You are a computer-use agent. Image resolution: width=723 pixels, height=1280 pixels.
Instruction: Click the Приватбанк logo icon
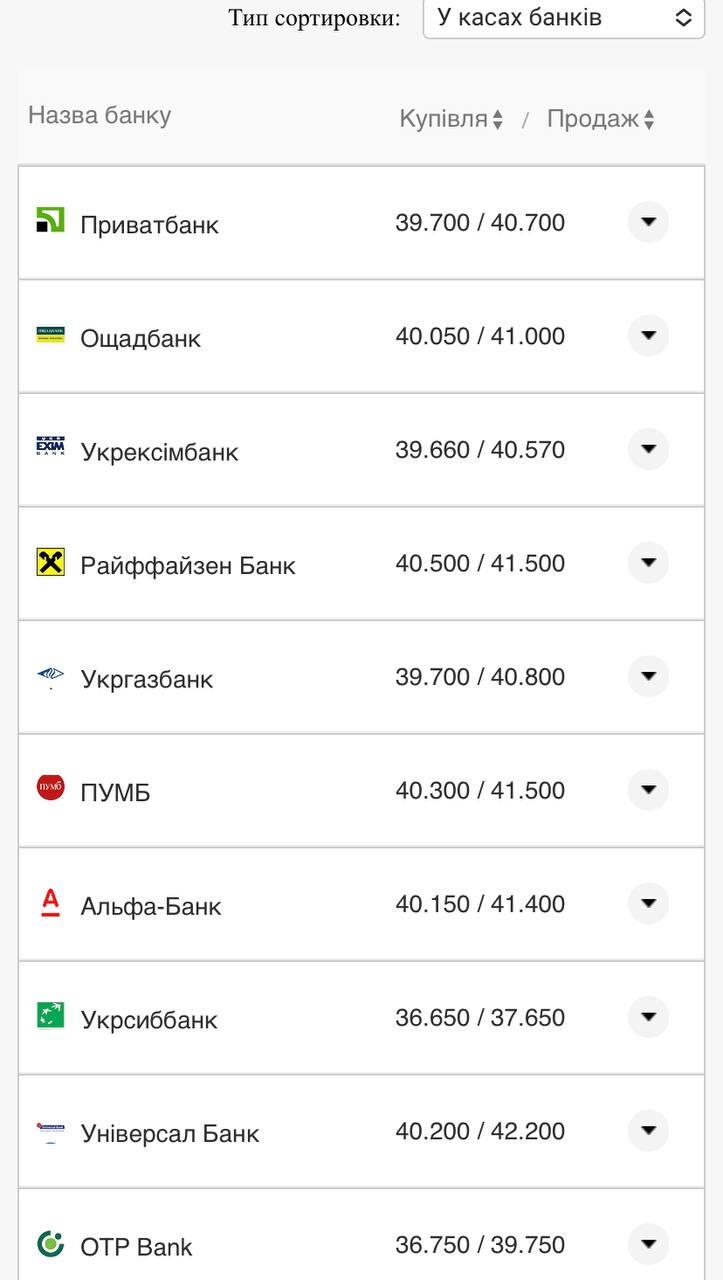click(50, 221)
